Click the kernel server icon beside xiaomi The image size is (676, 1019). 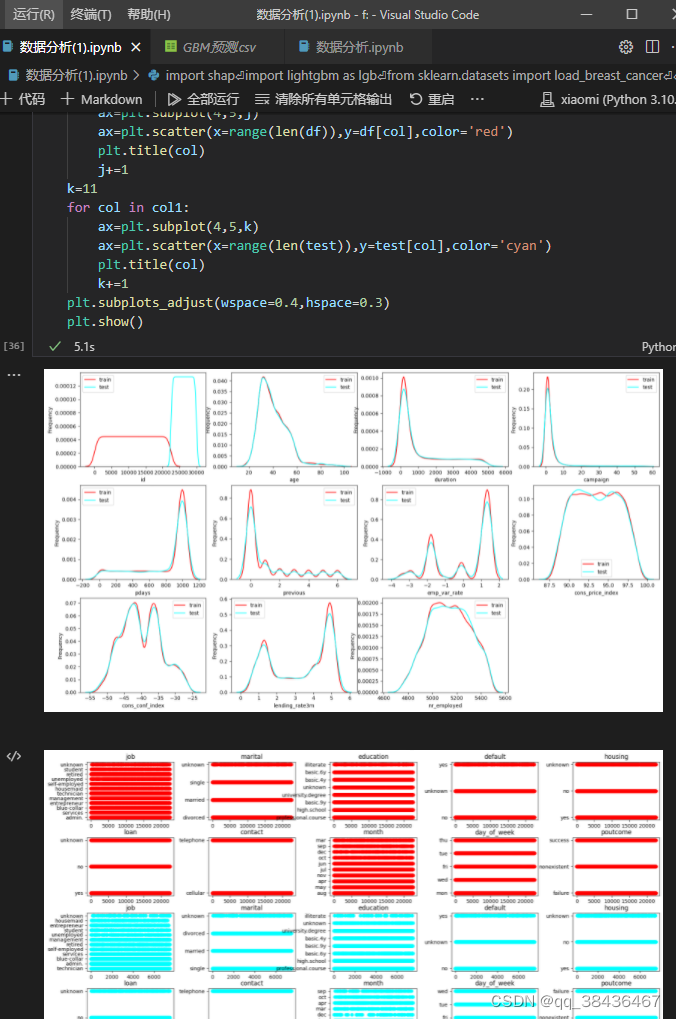tap(547, 99)
